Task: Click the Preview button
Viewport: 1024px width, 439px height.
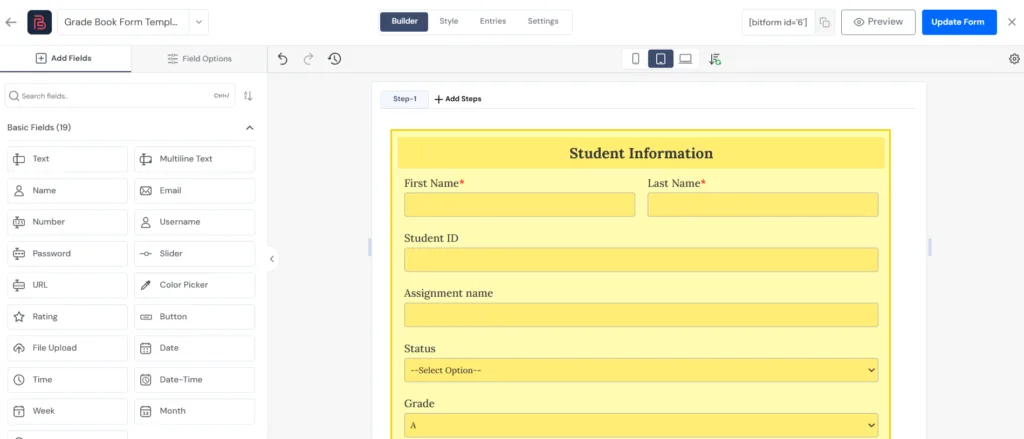Action: [878, 22]
